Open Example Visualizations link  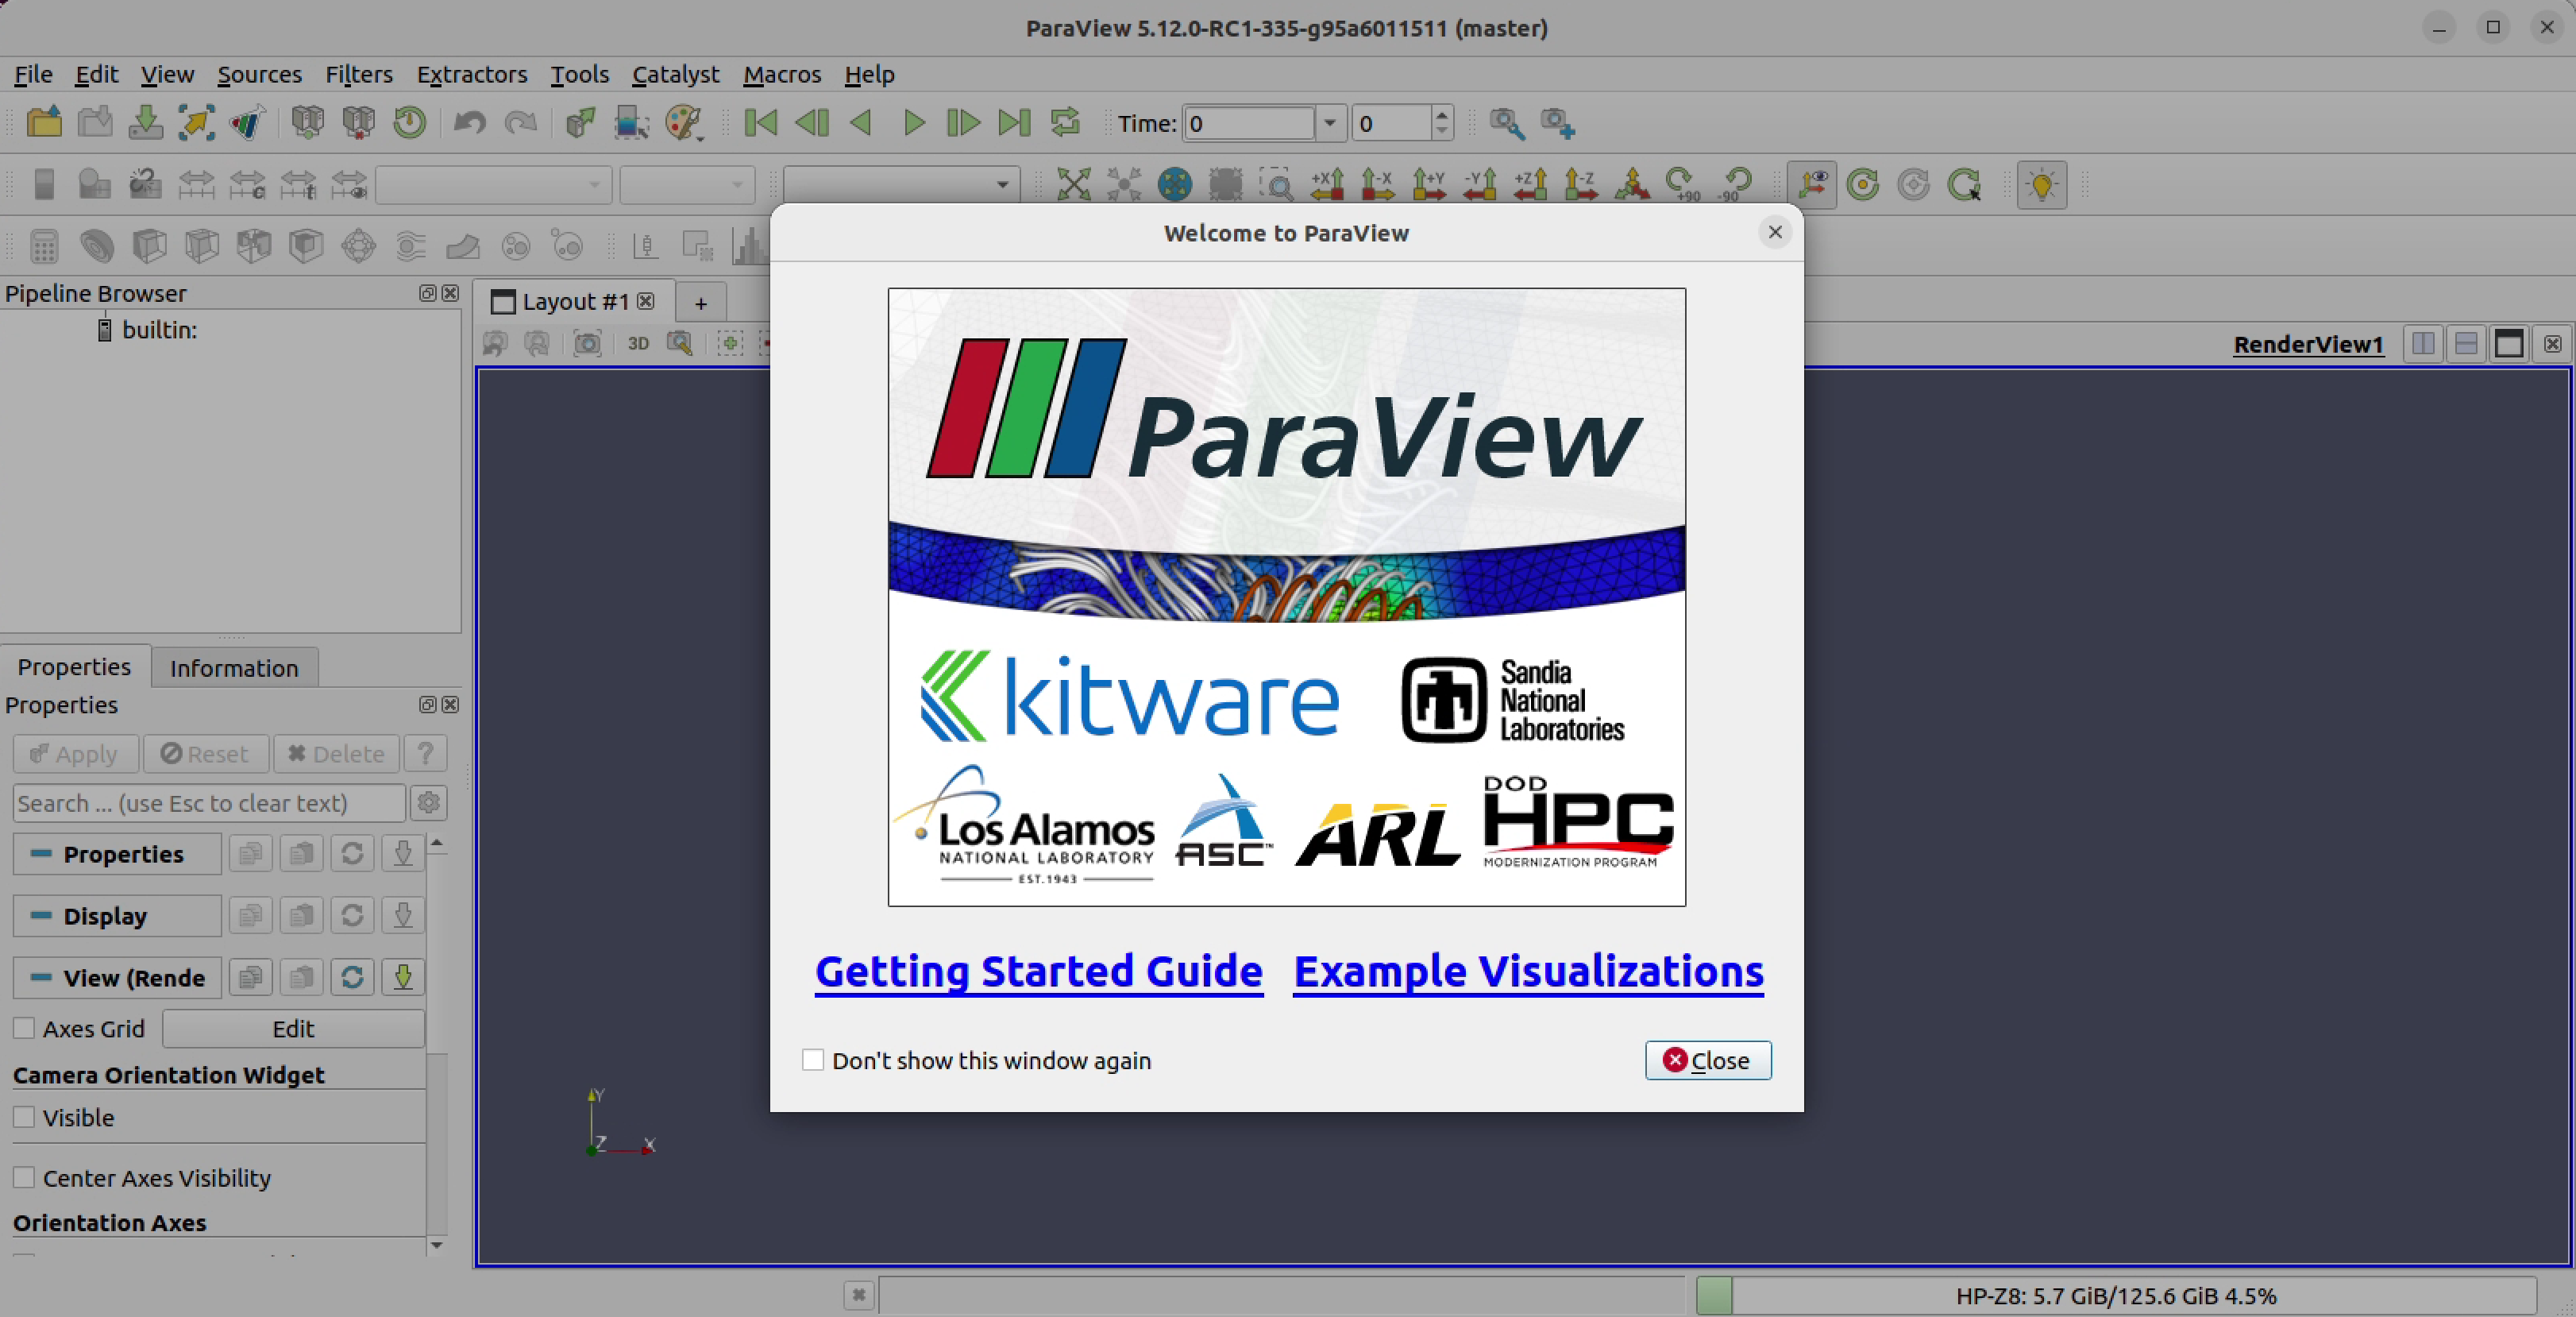click(x=1528, y=971)
